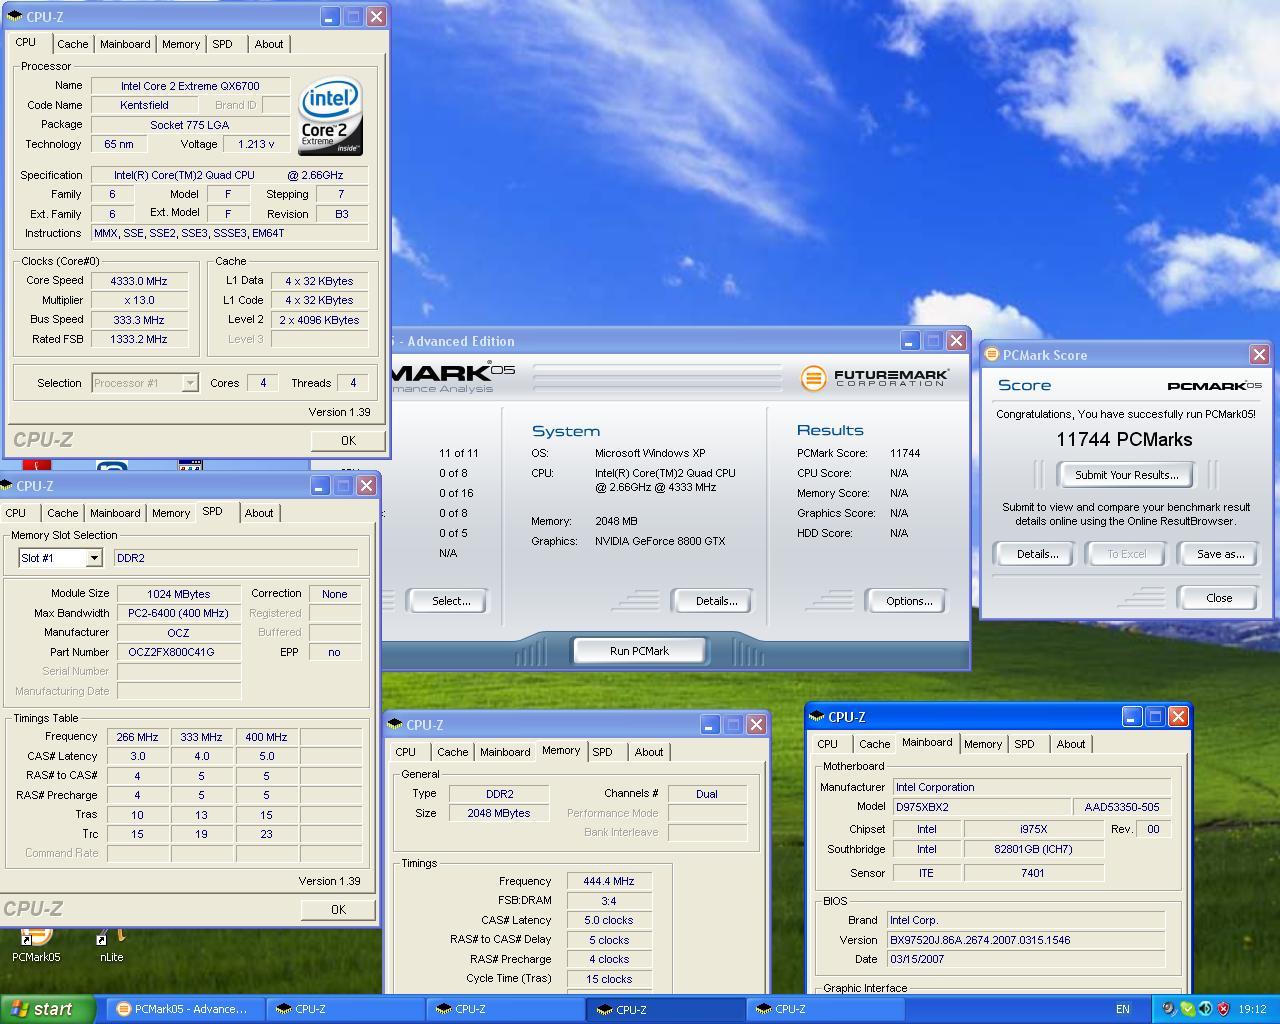Click the memory Frequency 444.4 MHz value
The image size is (1280, 1024).
(609, 882)
